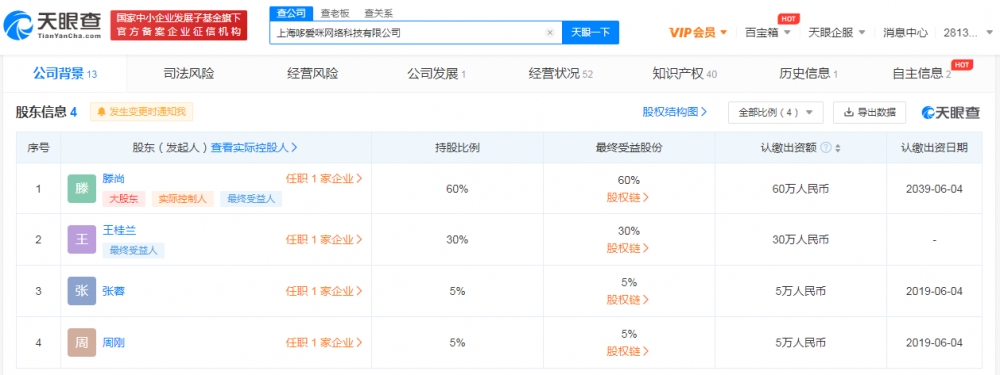This screenshot has width=1000, height=375.
Task: Click the 导出数据 export button
Action: 869,112
